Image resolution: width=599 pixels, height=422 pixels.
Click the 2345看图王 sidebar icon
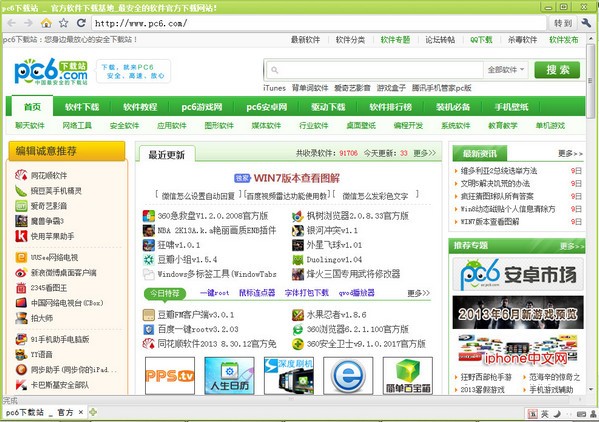(21, 288)
